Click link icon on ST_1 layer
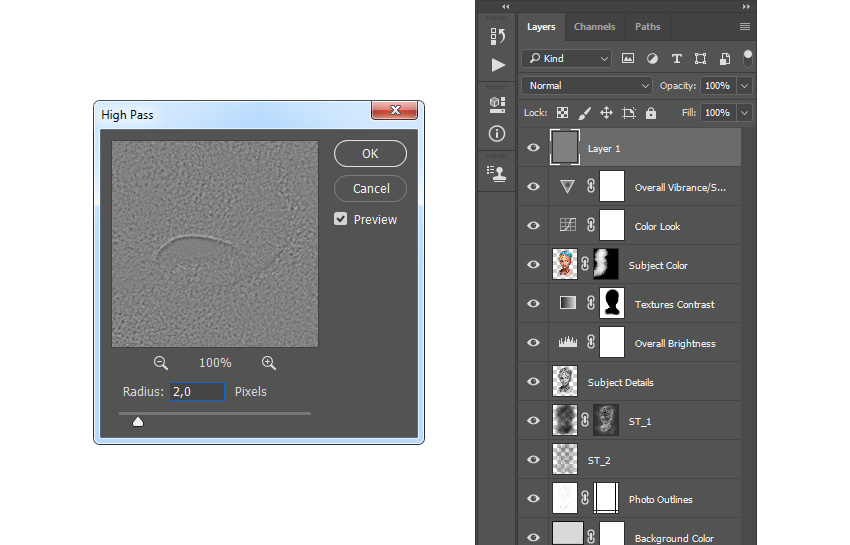This screenshot has height=545, width=850. pyautogui.click(x=585, y=420)
